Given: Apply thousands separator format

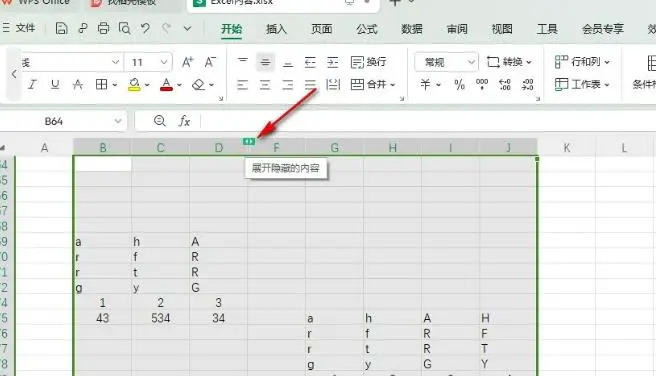Looking at the screenshot, I should 482,85.
